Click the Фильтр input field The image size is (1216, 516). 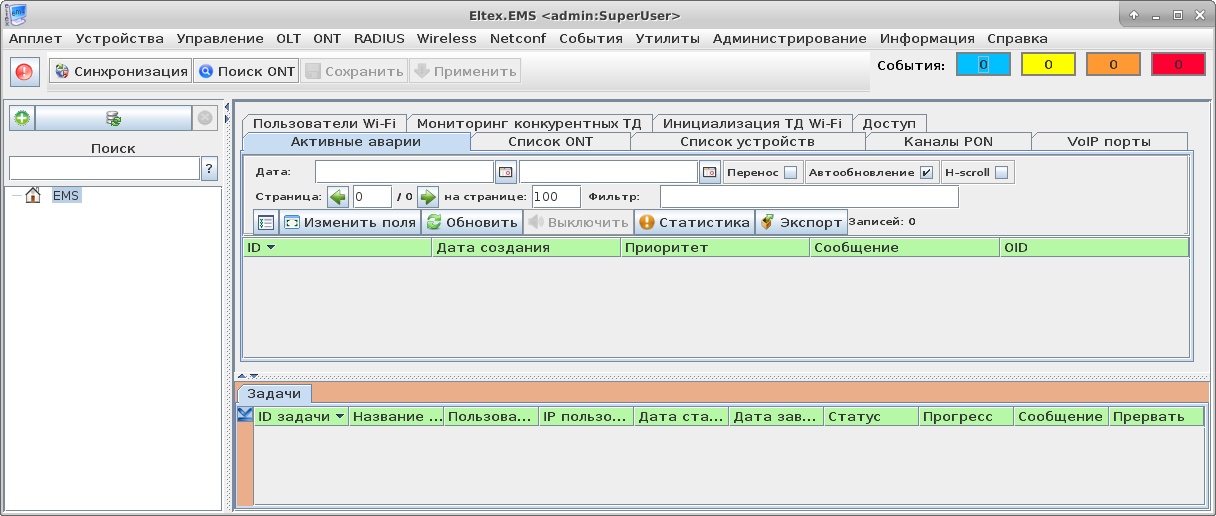809,197
